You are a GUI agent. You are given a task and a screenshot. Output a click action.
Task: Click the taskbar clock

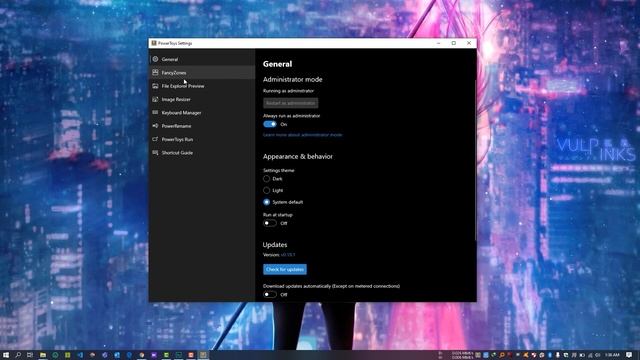click(x=612, y=355)
